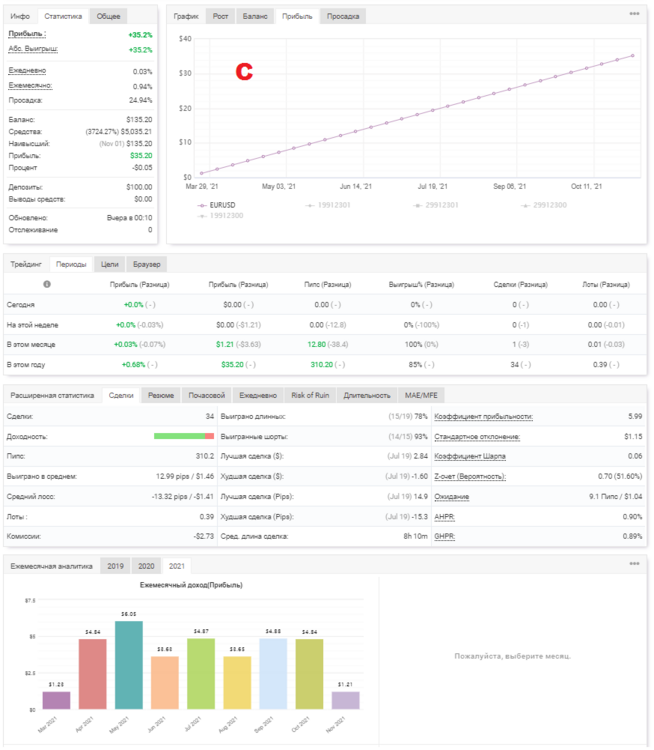The height and width of the screenshot is (750, 654).
Task: Select the 2020 monthly analytics tab
Action: (x=146, y=566)
